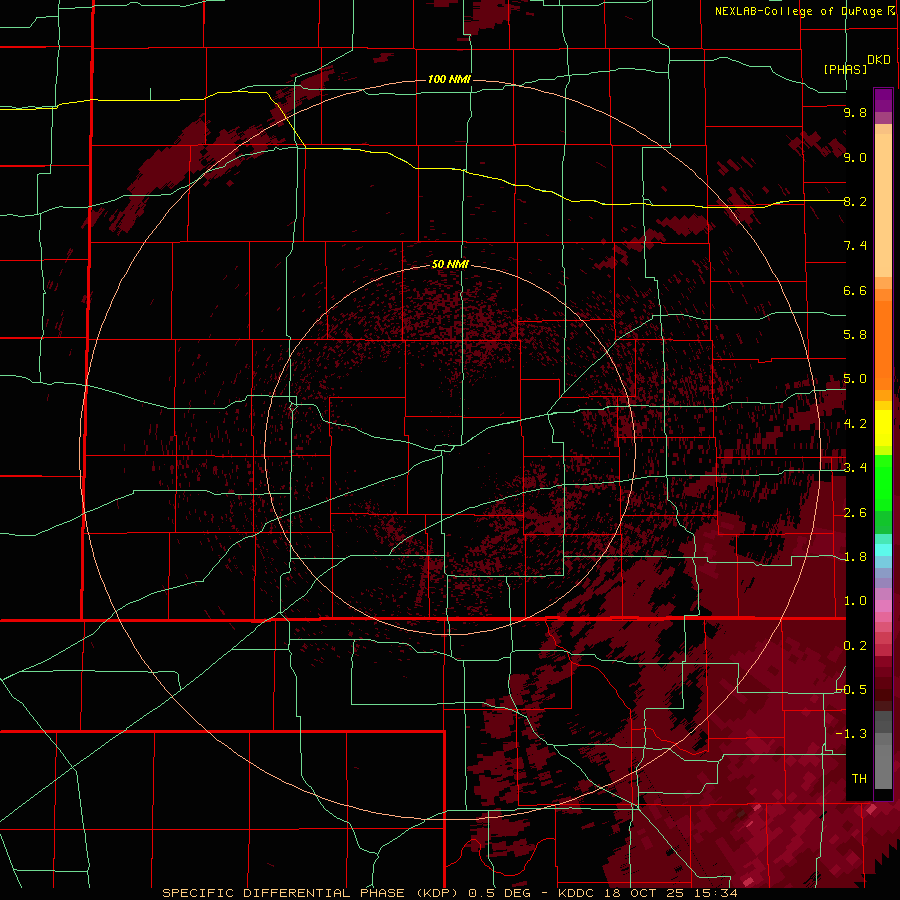The height and width of the screenshot is (900, 900).
Task: Click the 5.8 value on the legend
Action: coord(855,335)
